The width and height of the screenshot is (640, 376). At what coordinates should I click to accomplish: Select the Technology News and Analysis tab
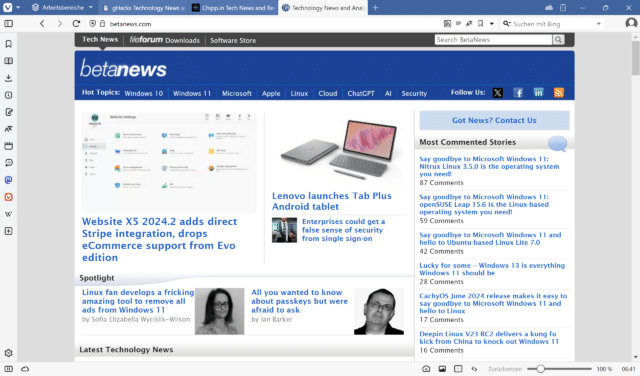click(x=323, y=8)
